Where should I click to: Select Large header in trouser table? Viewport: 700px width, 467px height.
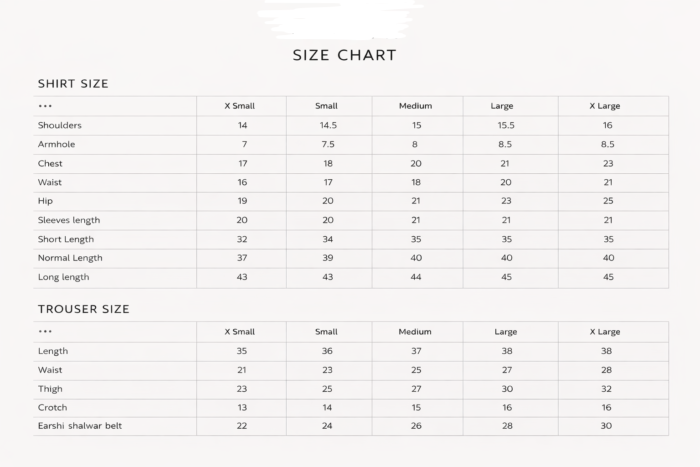click(x=505, y=332)
